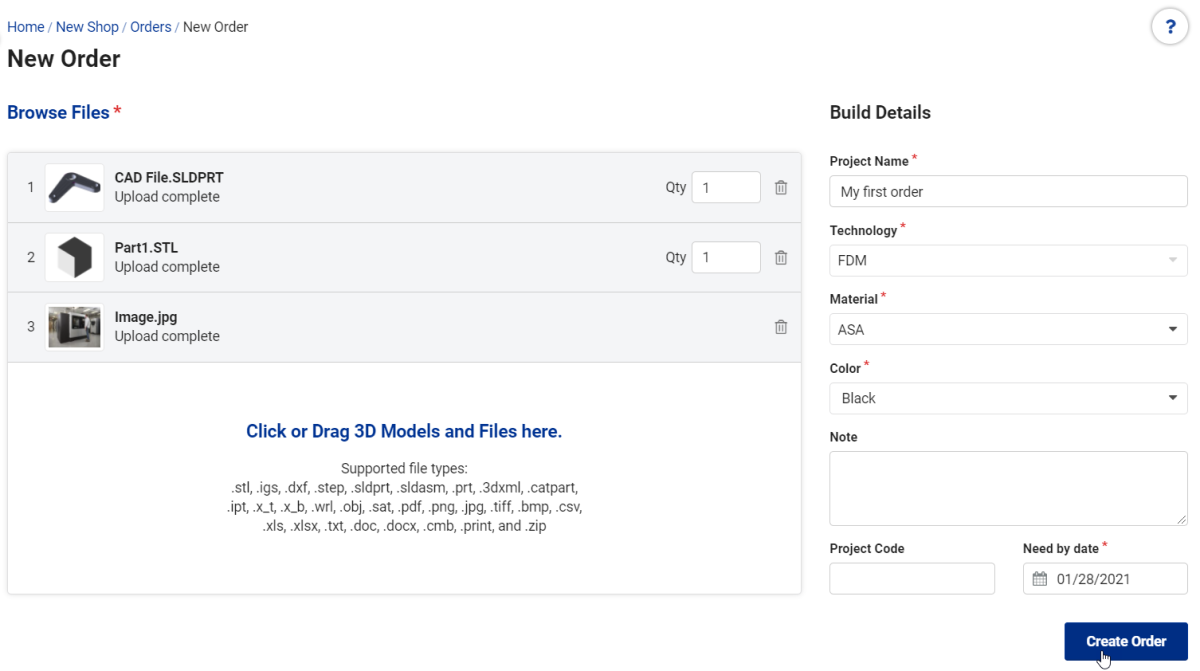Select the CAD File.SLDPRT file name

coord(169,177)
